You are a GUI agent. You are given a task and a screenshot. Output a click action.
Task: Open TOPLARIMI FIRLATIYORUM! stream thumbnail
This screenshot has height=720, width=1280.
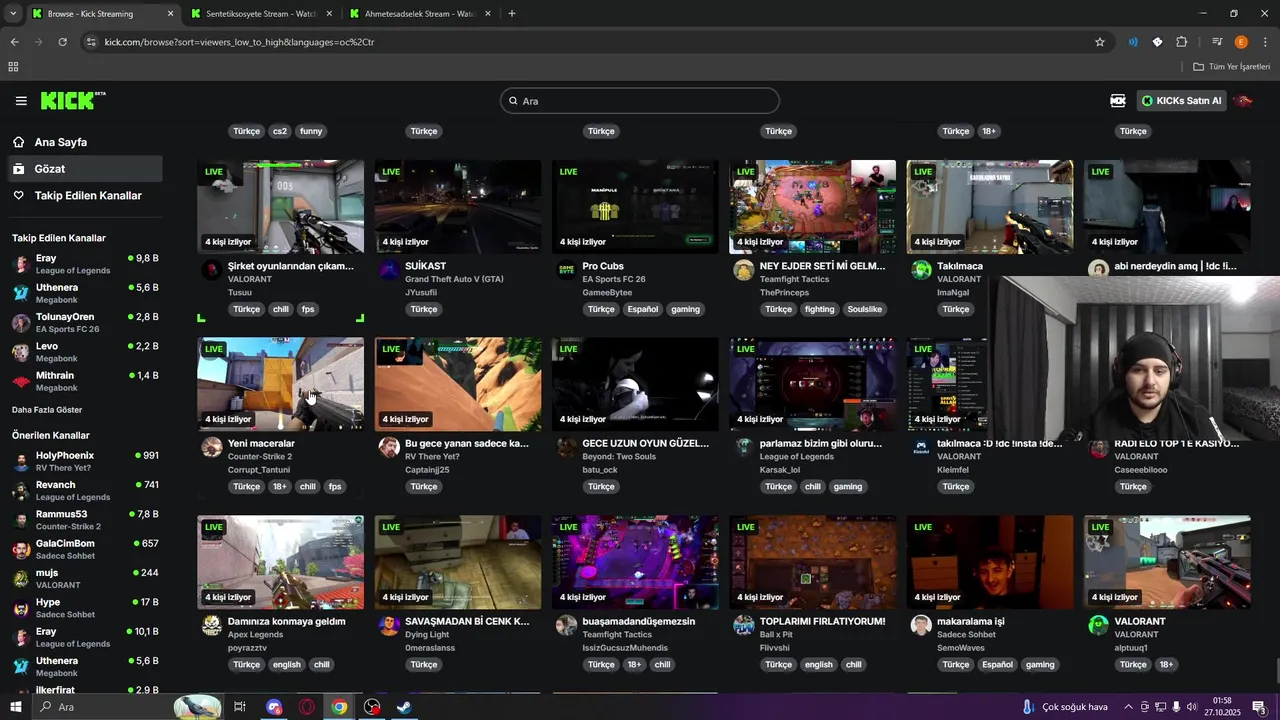[x=812, y=562]
